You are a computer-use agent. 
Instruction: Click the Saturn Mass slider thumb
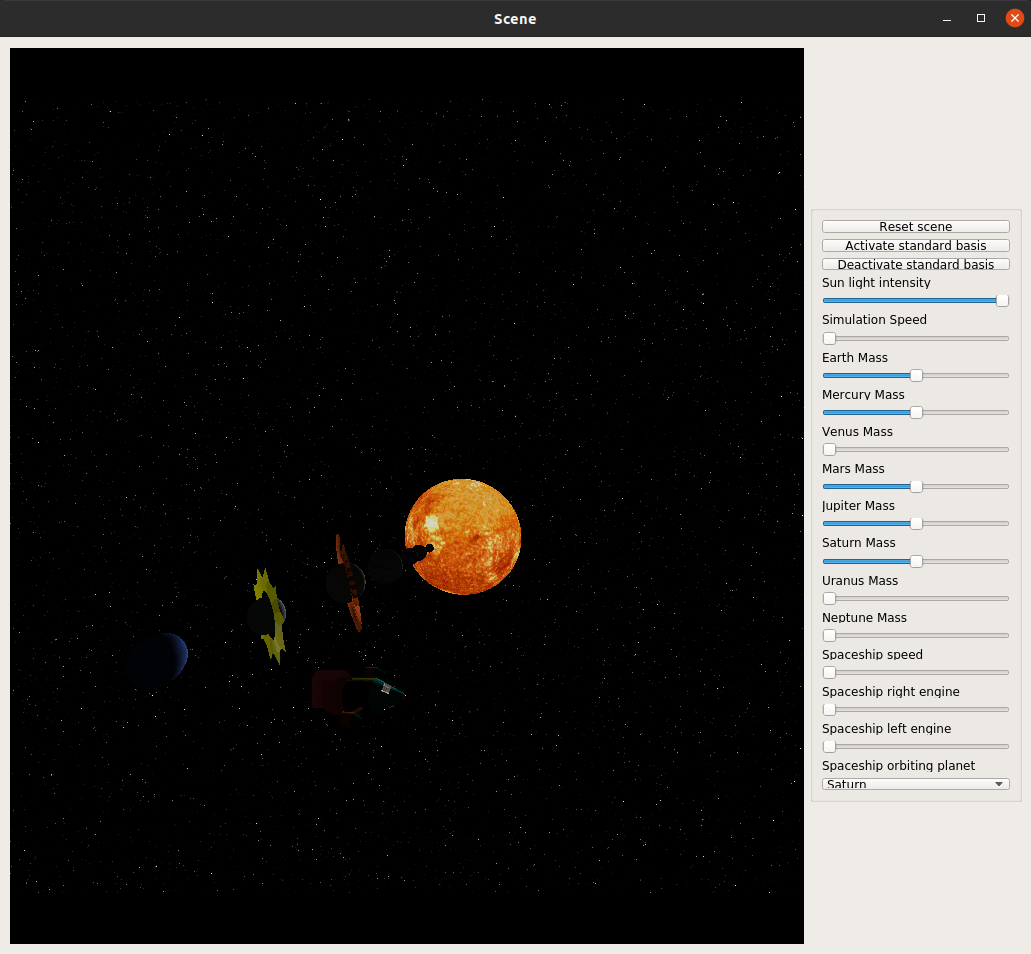[916, 561]
